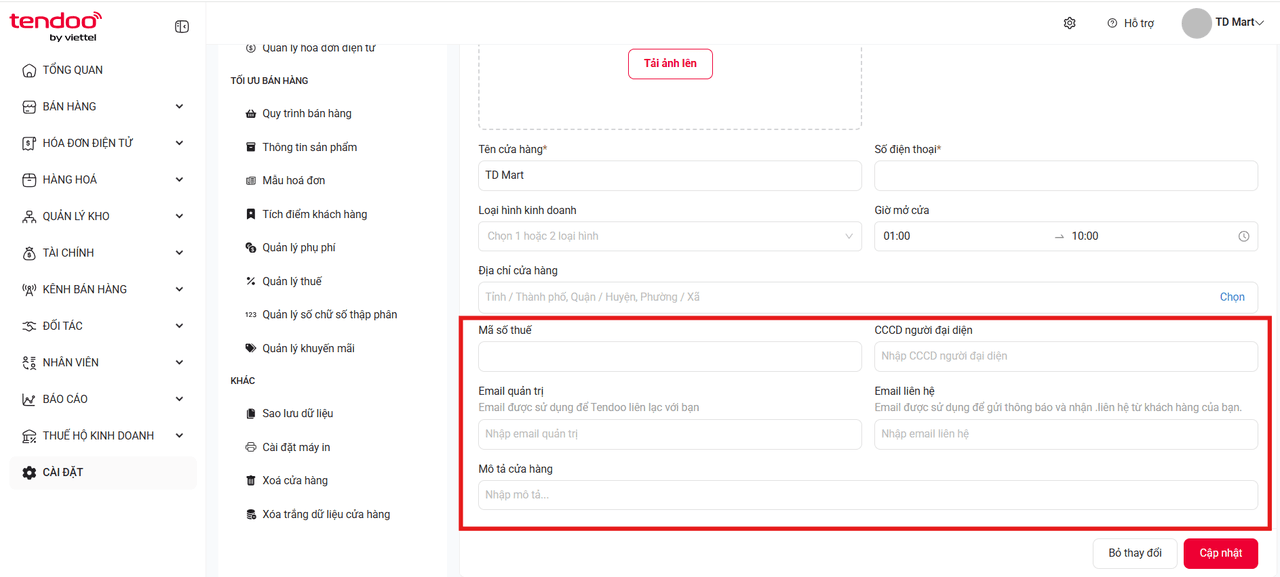
Task: Click the Xoá cửa hàng trash icon
Action: coord(251,481)
